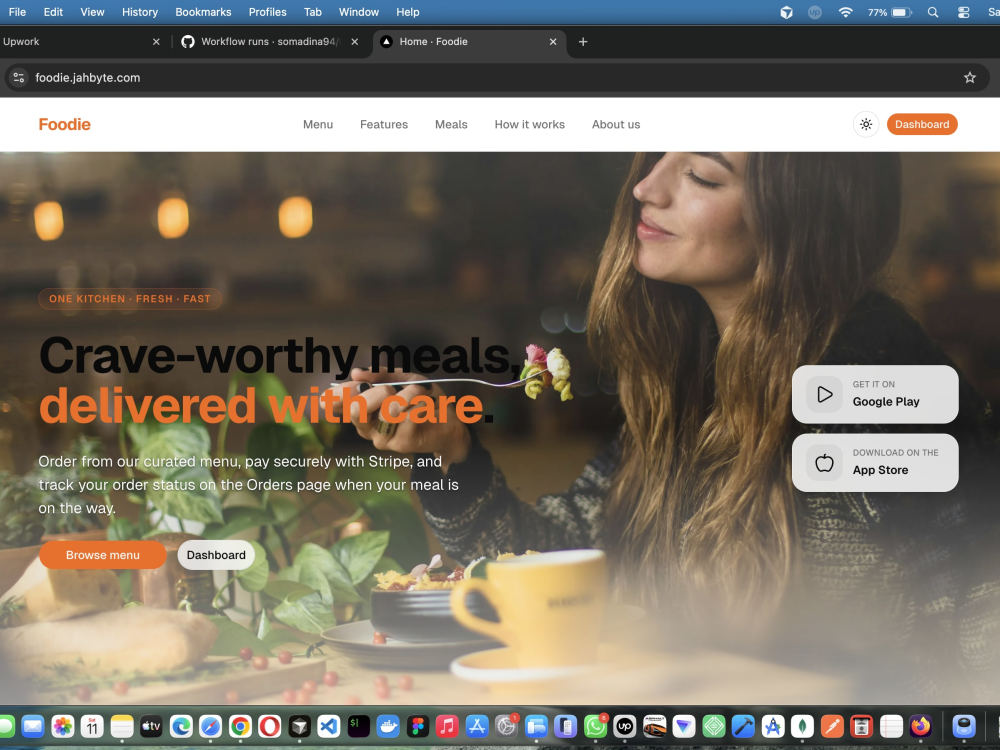Open System Settings from the dock
This screenshot has height=750, width=1000.
coord(506,726)
